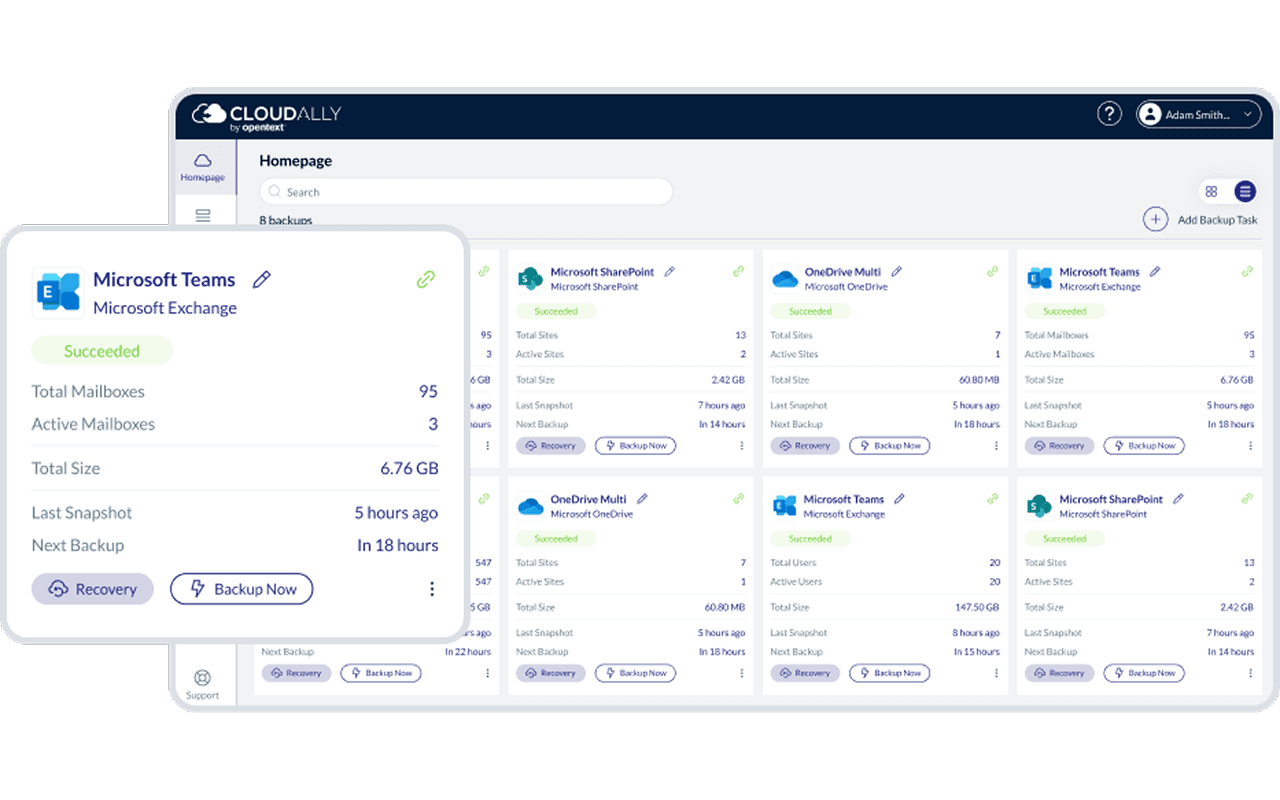
Task: Click the second sidebar icon below Homepage
Action: pos(203,215)
